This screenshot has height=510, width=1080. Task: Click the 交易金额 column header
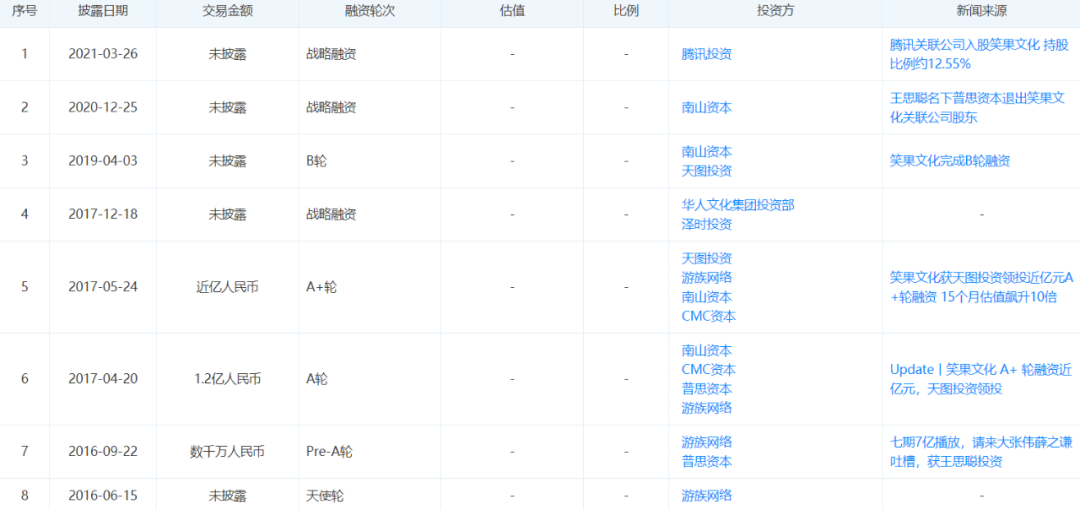coord(227,13)
